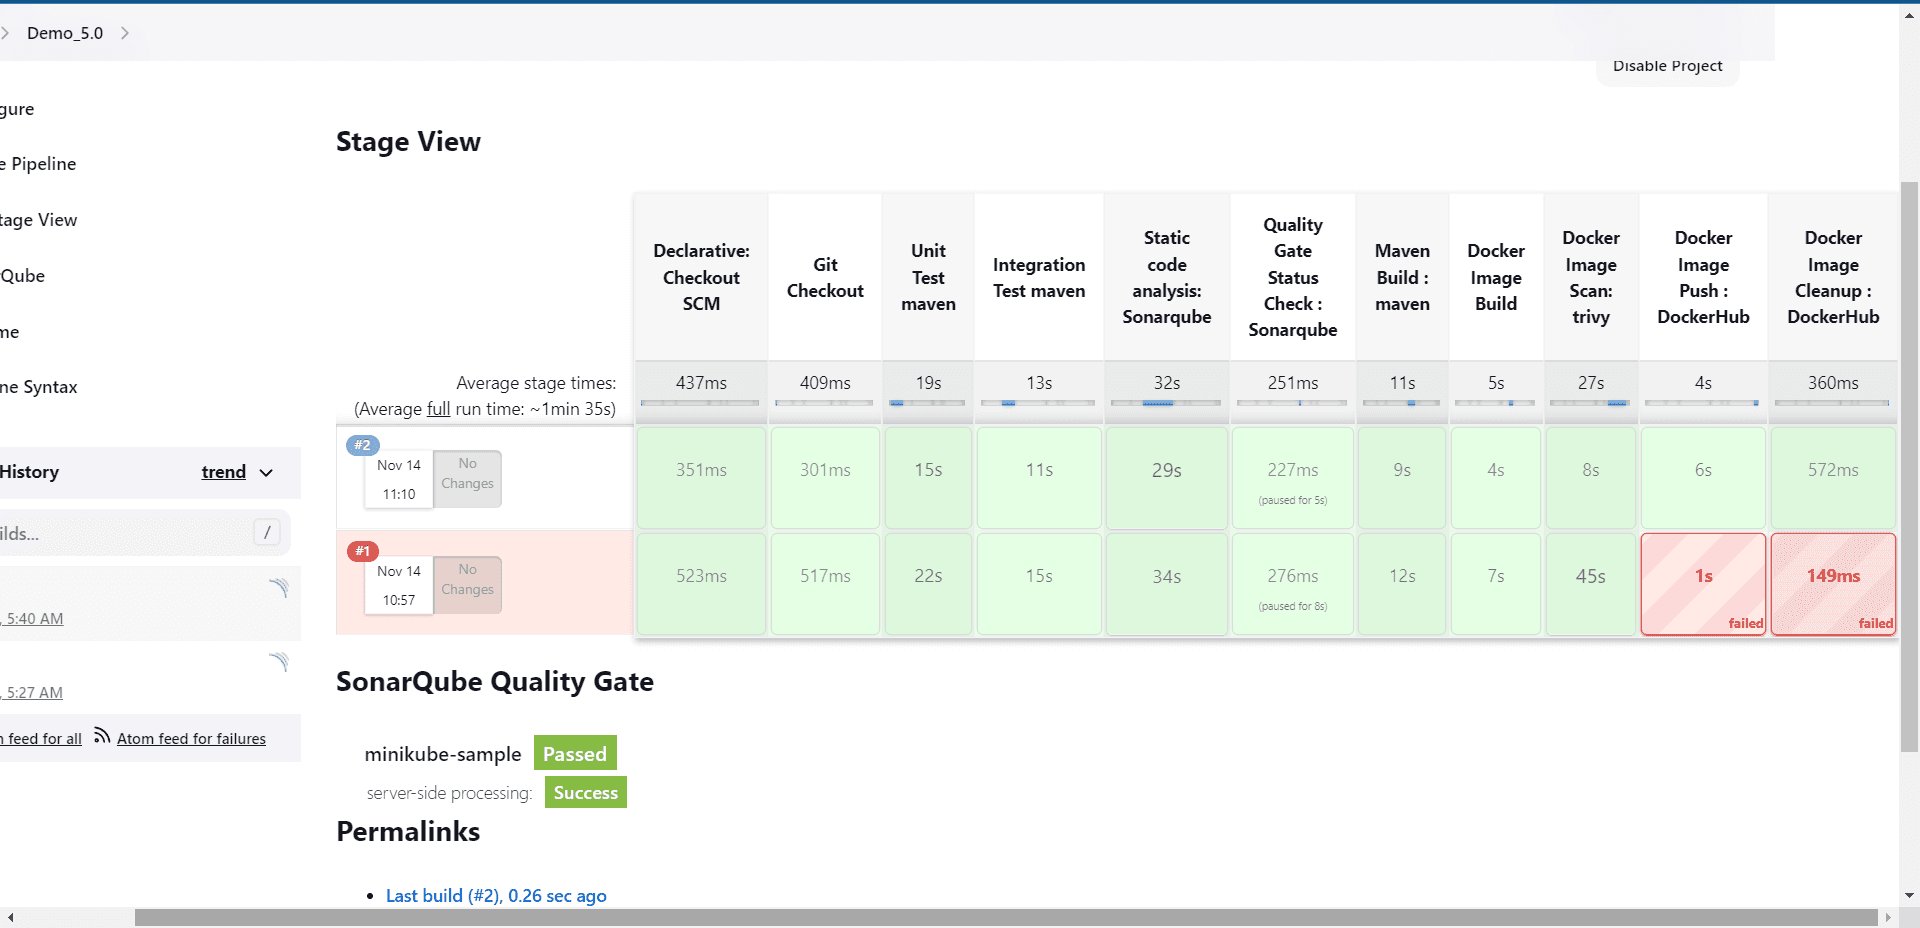Image resolution: width=1920 pixels, height=928 pixels.
Task: Click the failed Docker Image Push cell for build #1
Action: (1703, 584)
